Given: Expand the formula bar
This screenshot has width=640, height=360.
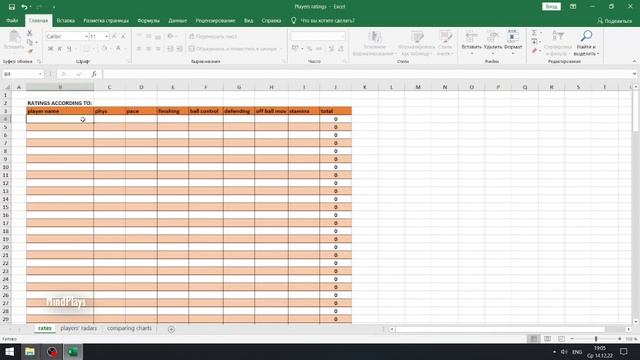Looking at the screenshot, I should [634, 74].
